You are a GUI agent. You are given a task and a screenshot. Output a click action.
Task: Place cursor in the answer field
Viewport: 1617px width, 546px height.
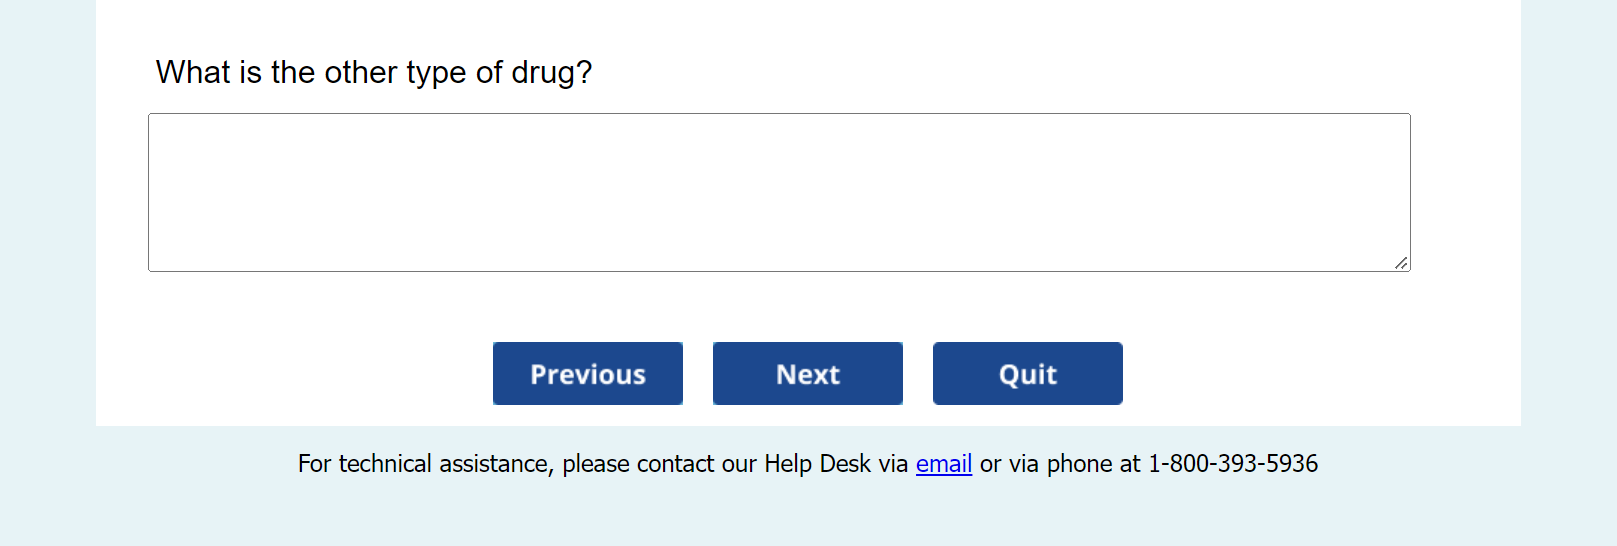pyautogui.click(x=778, y=192)
